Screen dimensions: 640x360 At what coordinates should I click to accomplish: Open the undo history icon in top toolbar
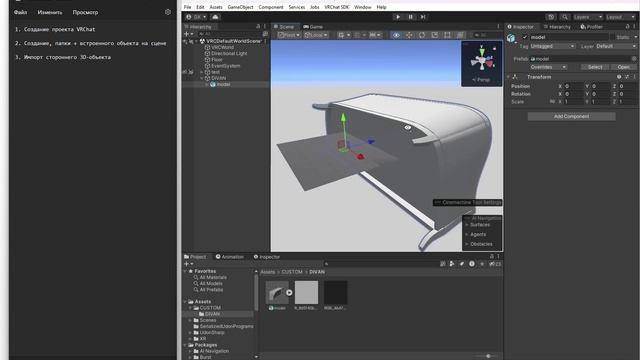coord(551,17)
